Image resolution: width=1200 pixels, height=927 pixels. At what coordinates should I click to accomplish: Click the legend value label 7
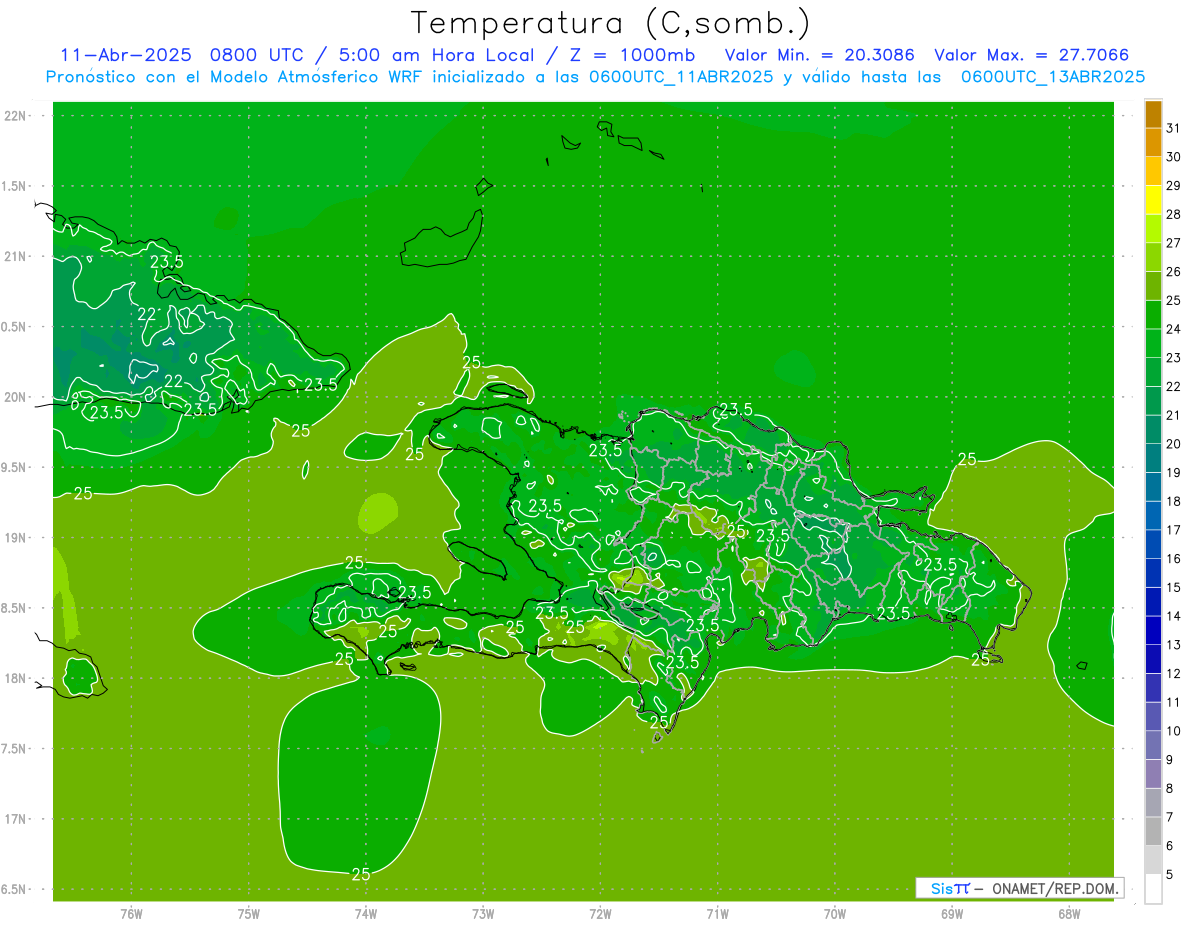[x=1170, y=817]
